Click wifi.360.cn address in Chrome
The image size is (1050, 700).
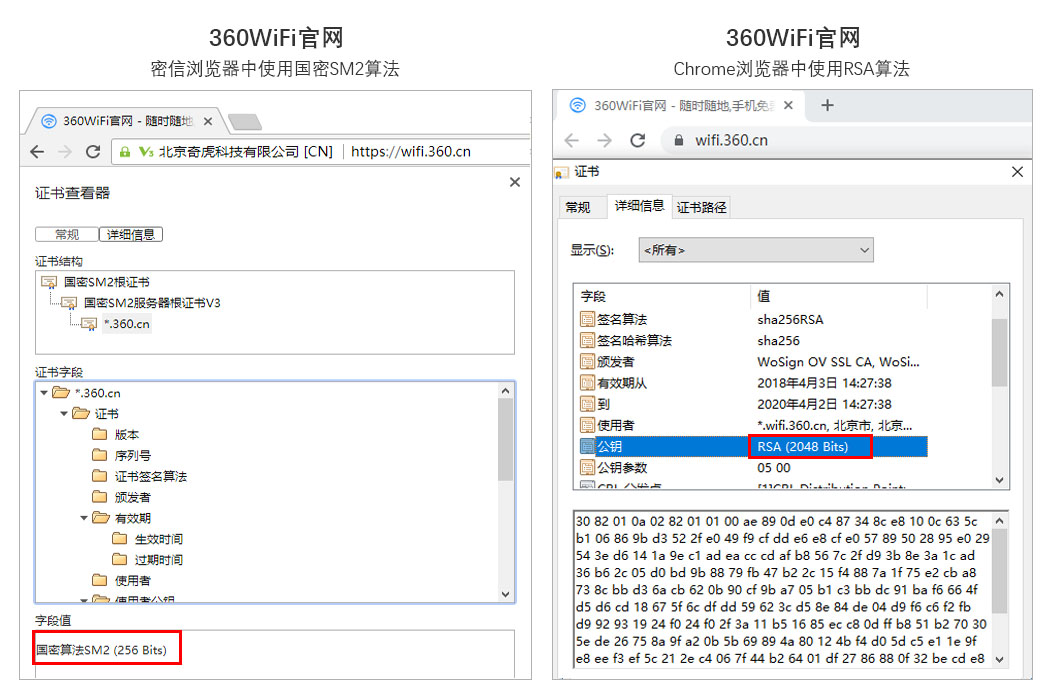(x=731, y=140)
